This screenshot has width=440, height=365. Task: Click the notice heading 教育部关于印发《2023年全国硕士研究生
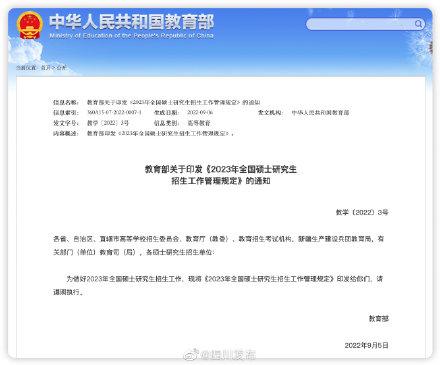click(x=220, y=169)
